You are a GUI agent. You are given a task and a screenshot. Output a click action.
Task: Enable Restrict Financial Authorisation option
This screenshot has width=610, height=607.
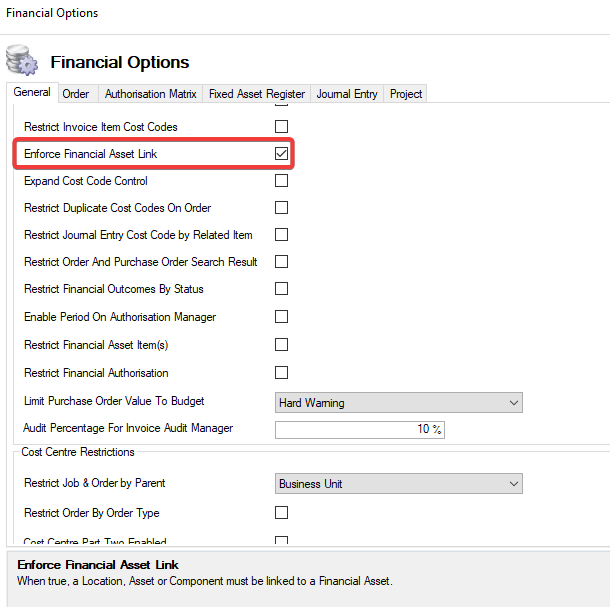pyautogui.click(x=281, y=373)
